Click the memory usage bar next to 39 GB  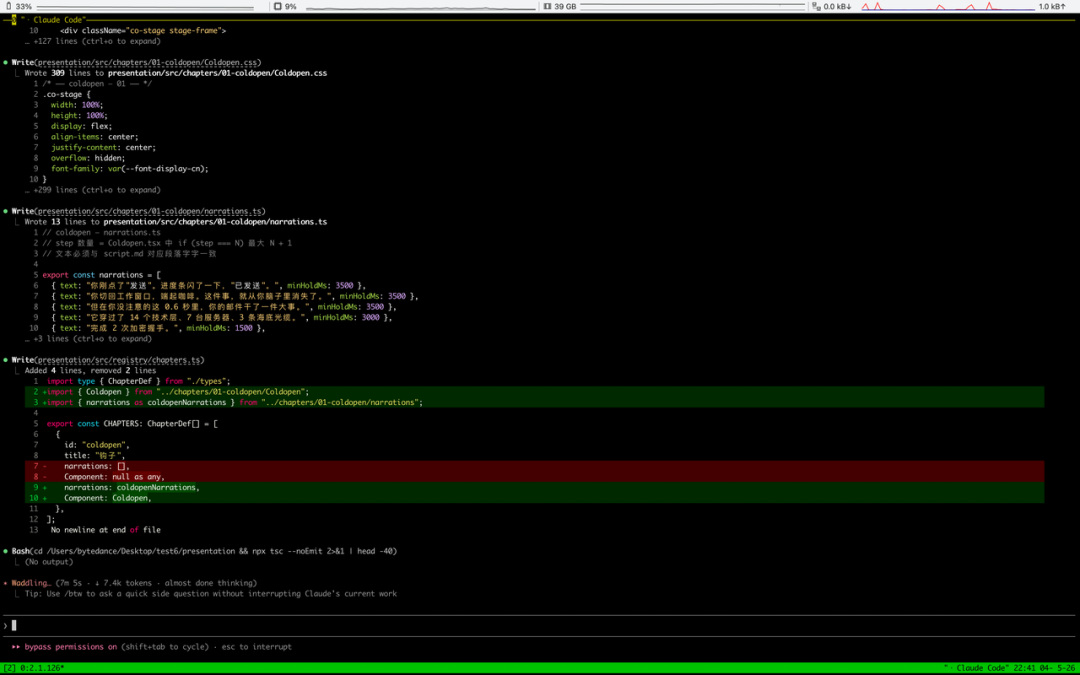tap(693, 6)
